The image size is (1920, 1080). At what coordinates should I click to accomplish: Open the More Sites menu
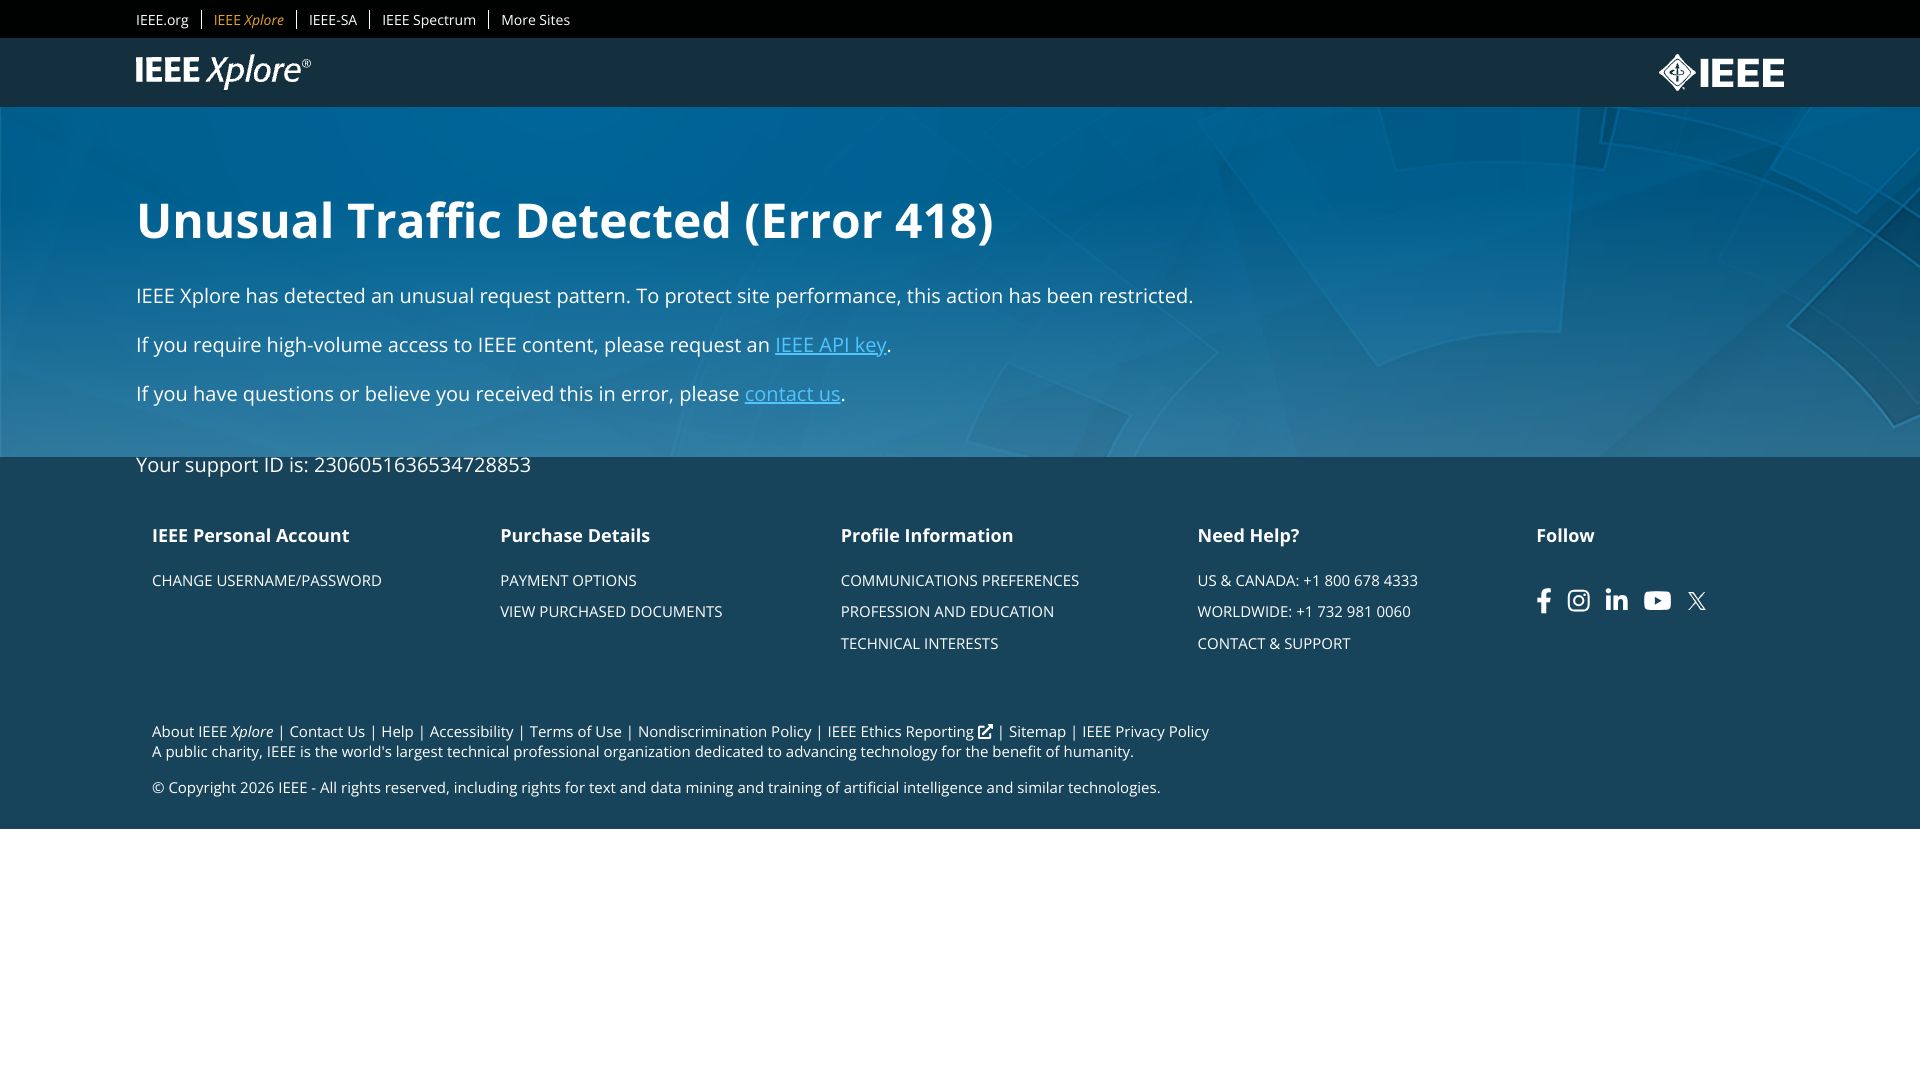click(535, 20)
